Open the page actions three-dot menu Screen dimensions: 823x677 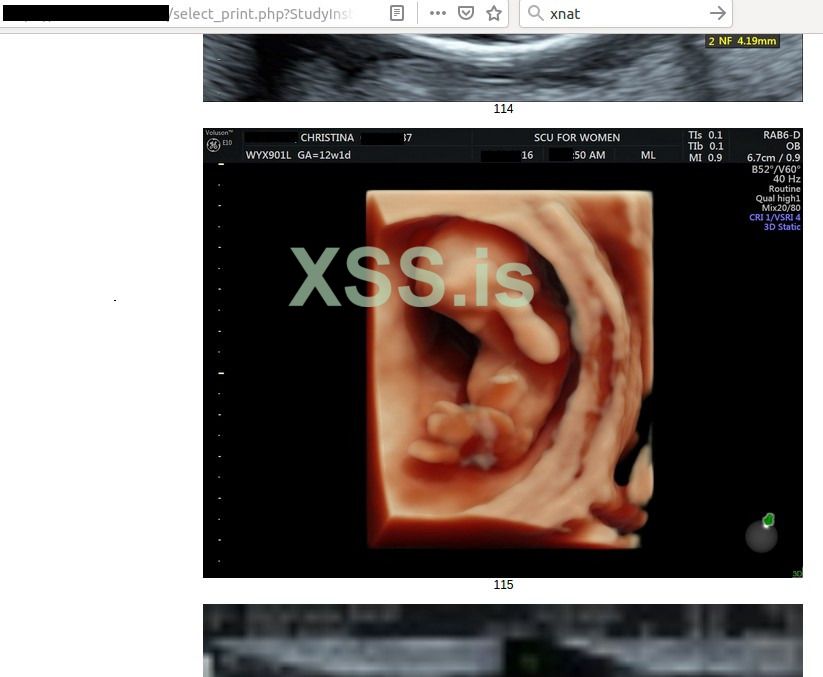coord(438,13)
